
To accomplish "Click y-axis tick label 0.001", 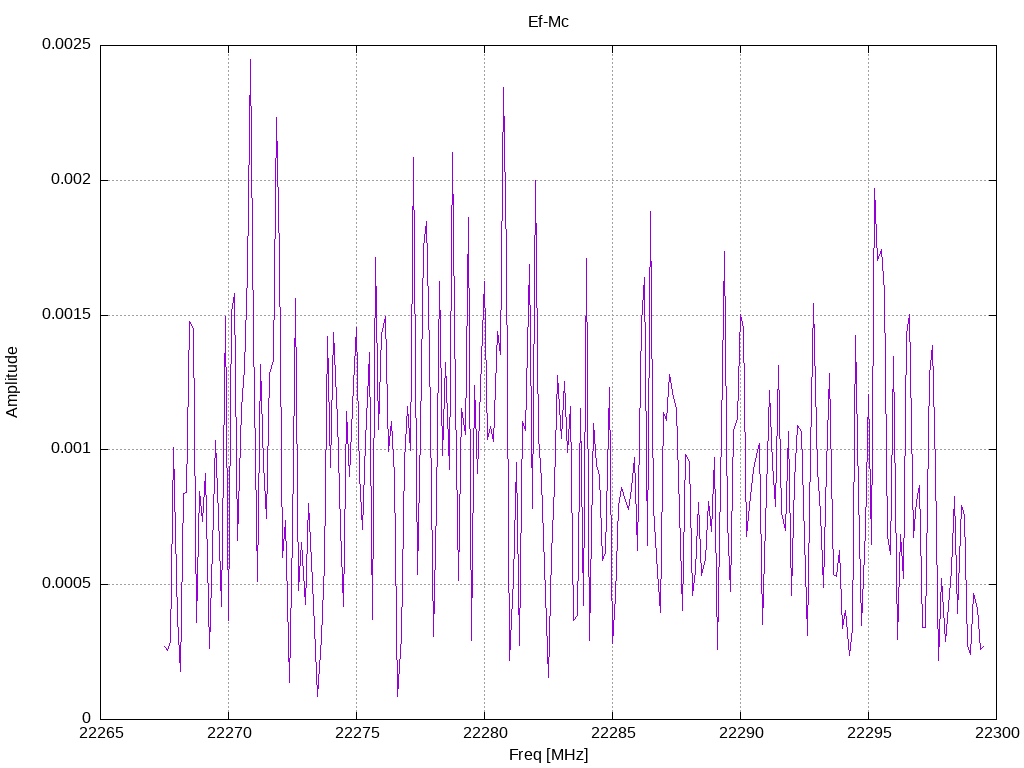I will pos(71,449).
